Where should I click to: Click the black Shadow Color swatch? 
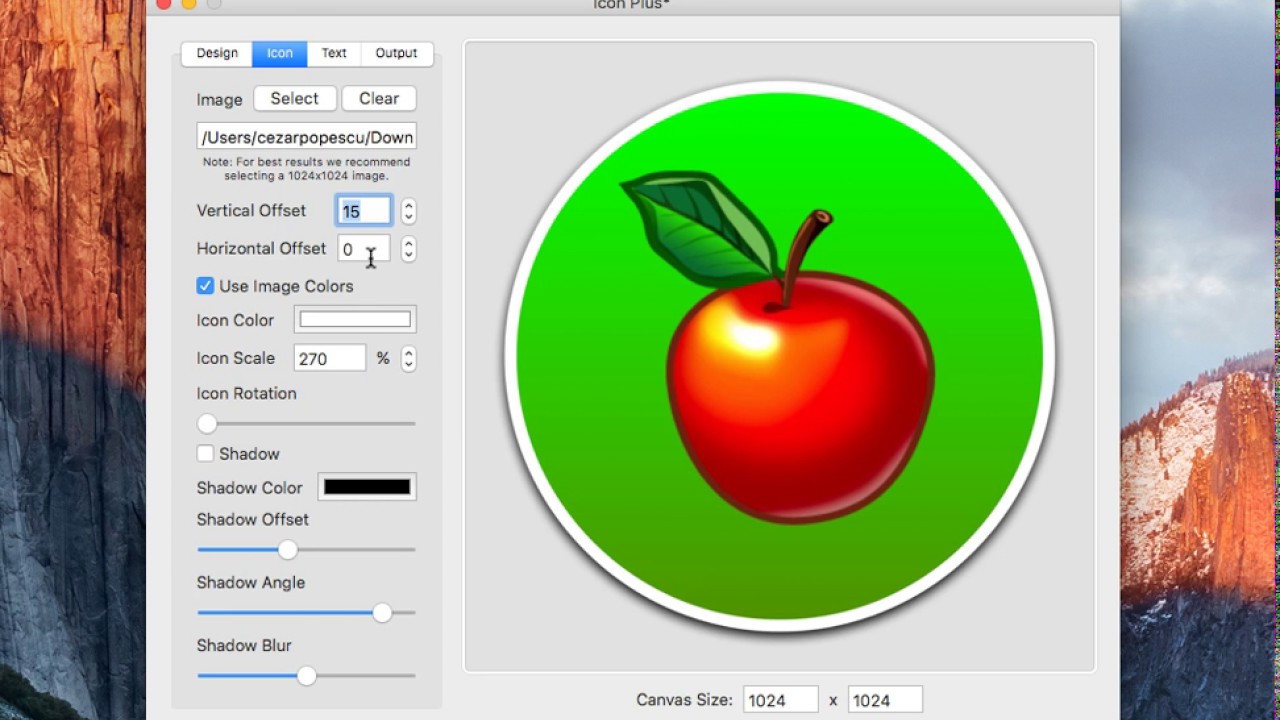pyautogui.click(x=366, y=487)
